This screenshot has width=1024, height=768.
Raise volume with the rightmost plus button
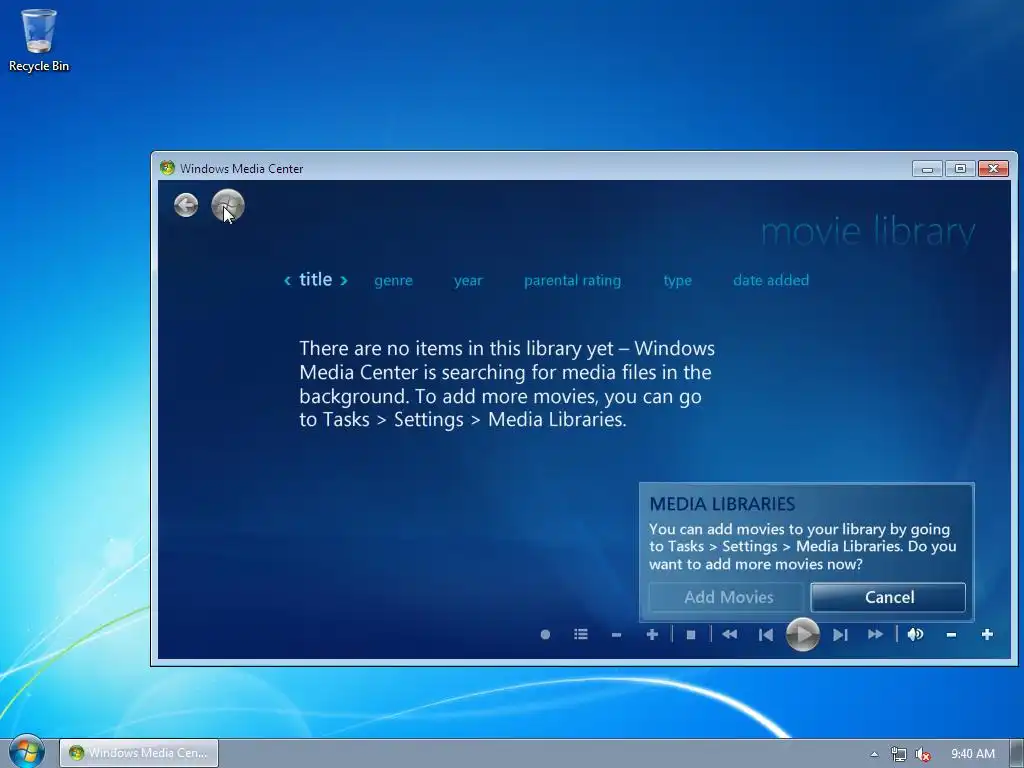(987, 634)
